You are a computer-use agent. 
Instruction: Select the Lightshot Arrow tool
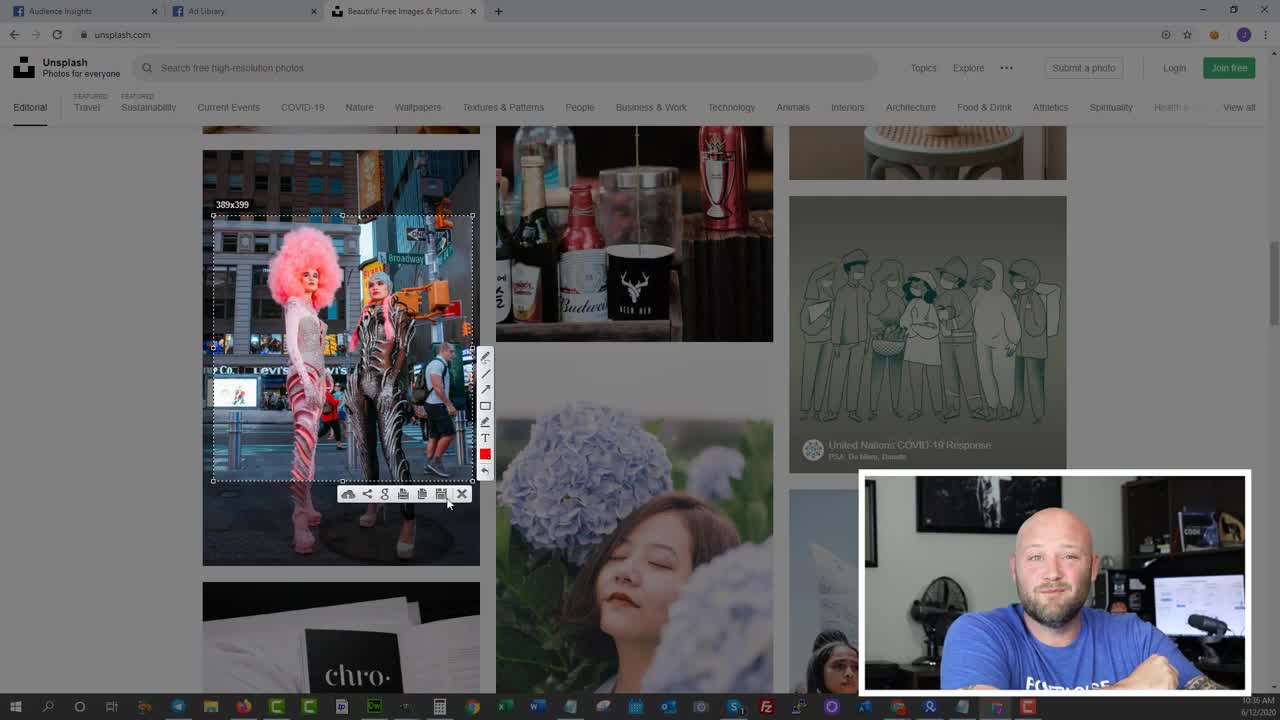[x=485, y=389]
